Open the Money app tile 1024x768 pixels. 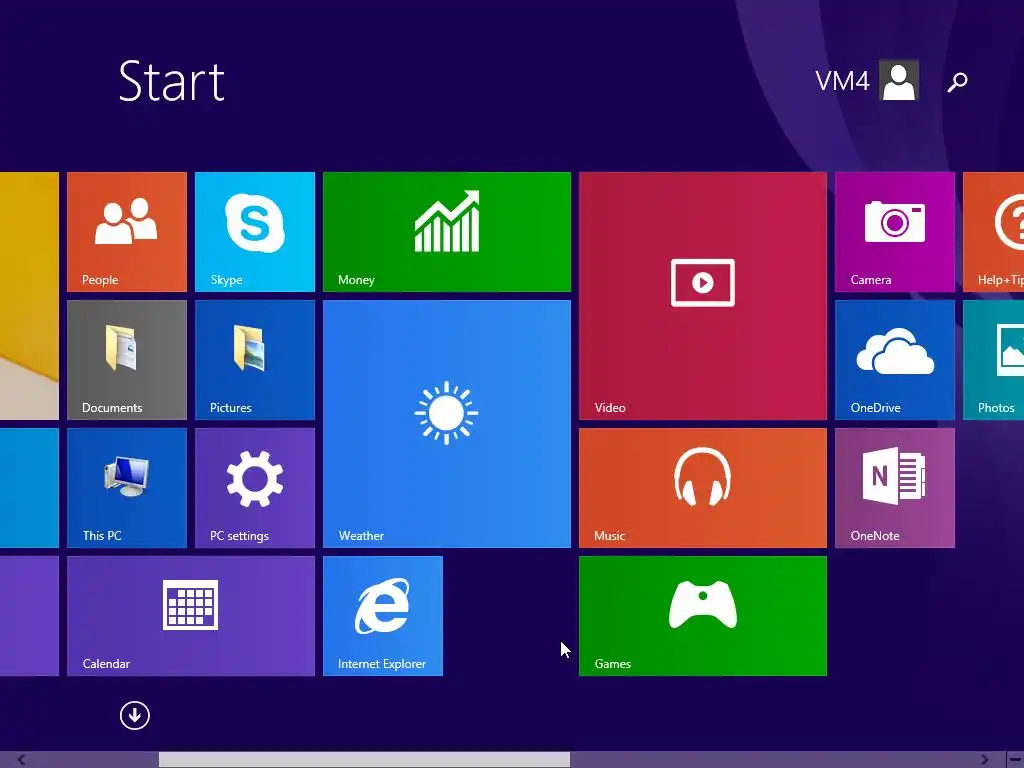point(447,232)
